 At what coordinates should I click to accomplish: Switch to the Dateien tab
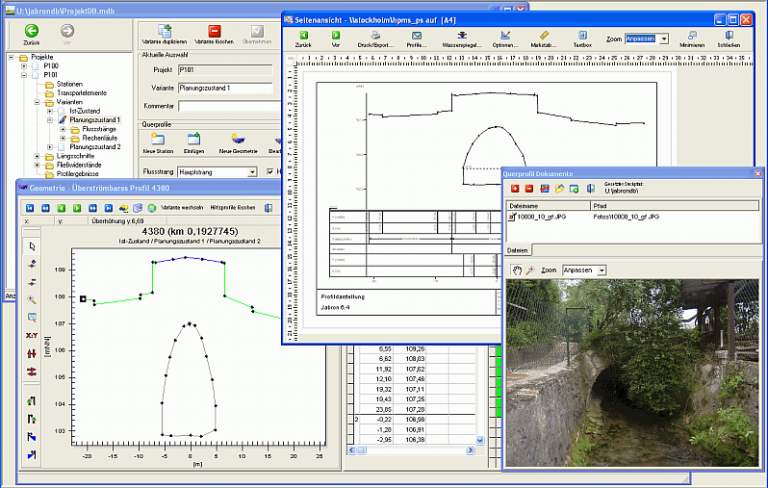pyautogui.click(x=518, y=249)
